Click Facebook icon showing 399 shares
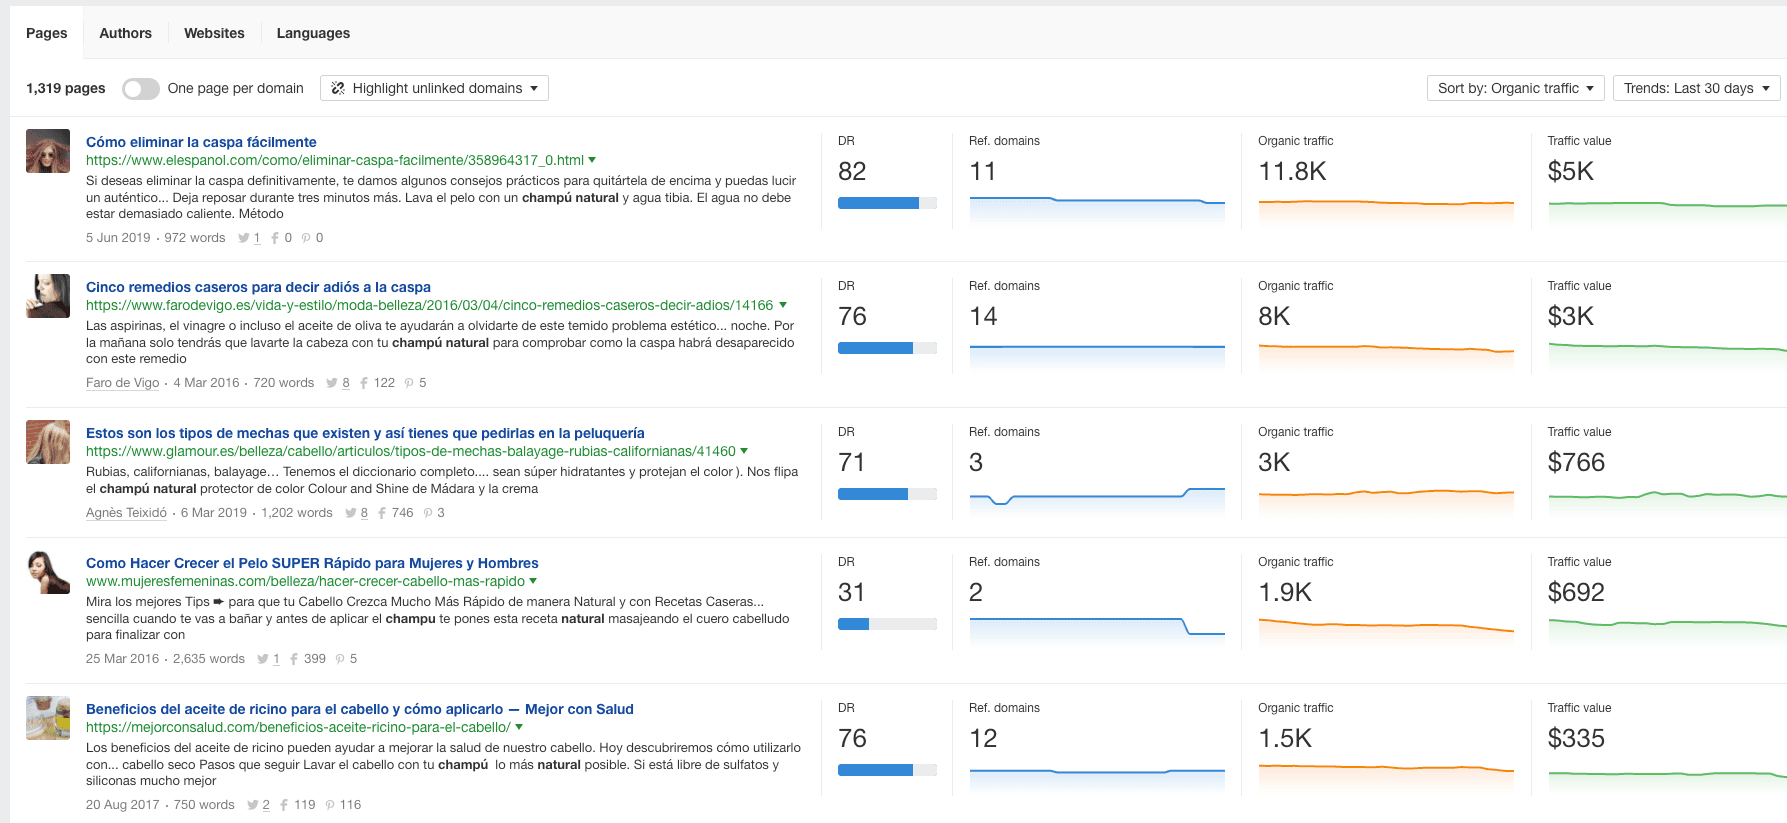The height and width of the screenshot is (823, 1787). pos(294,659)
